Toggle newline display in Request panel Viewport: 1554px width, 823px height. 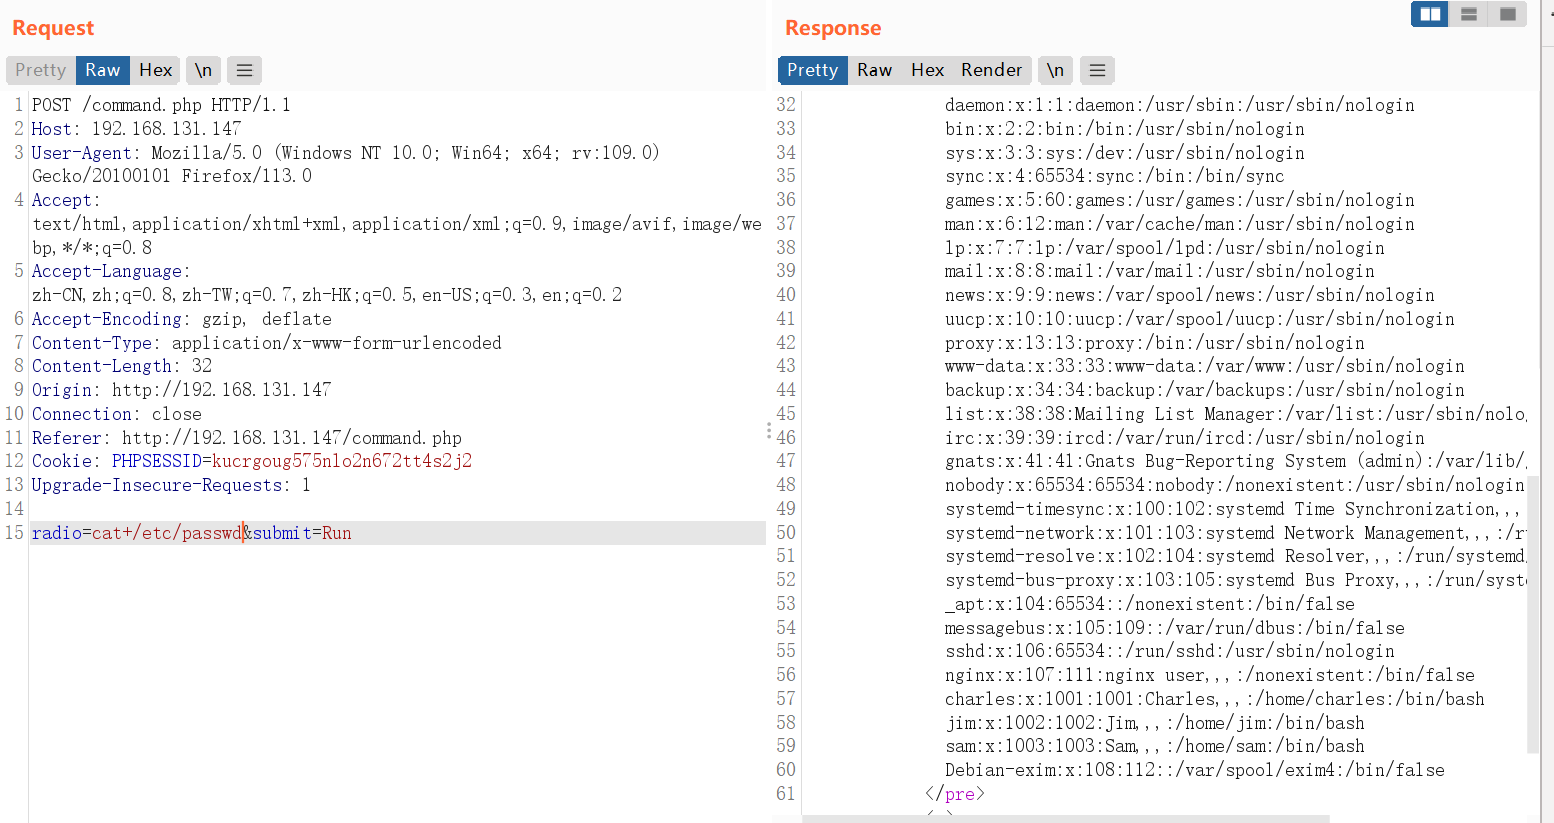pyautogui.click(x=204, y=70)
